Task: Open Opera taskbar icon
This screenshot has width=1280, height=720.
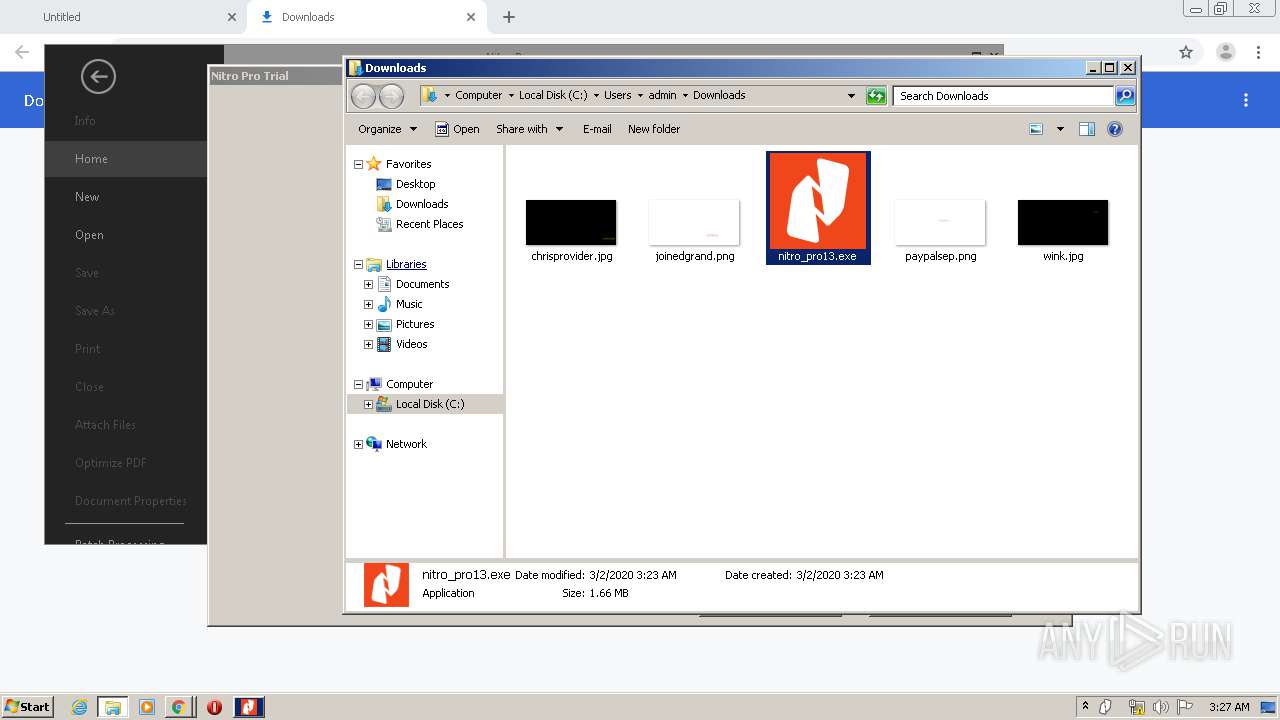Action: point(214,707)
